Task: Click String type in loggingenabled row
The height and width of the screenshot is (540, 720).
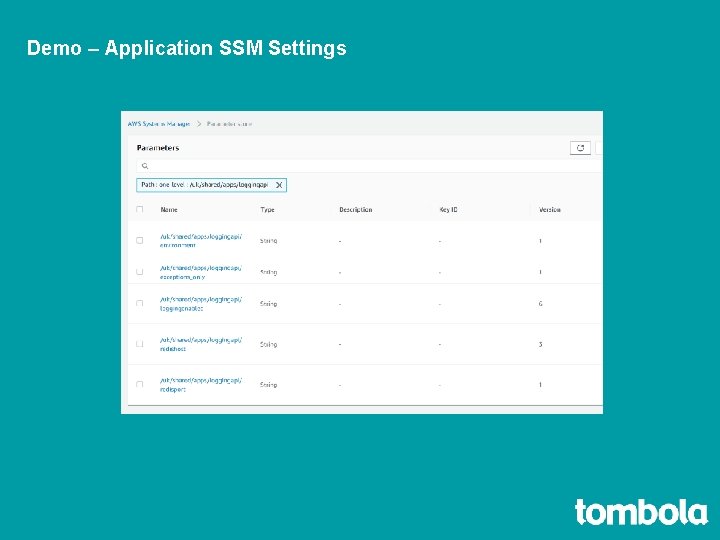Action: [268, 304]
